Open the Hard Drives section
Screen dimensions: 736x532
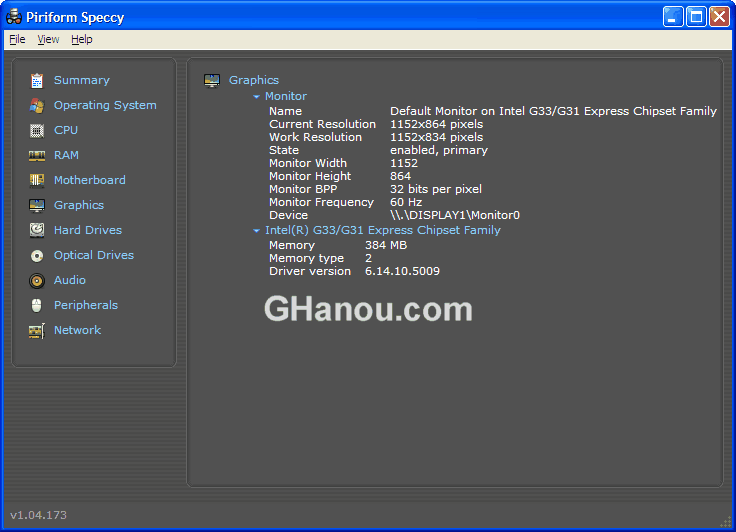88,230
